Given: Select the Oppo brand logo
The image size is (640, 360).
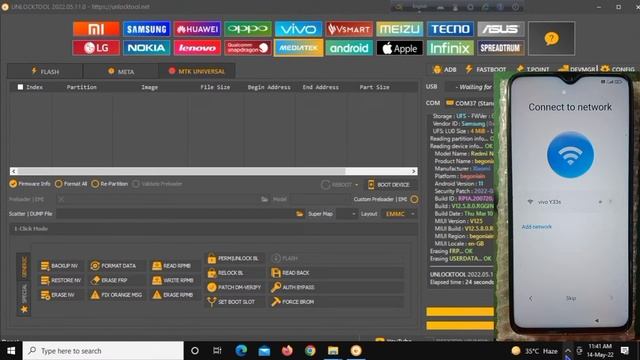Looking at the screenshot, I should pyautogui.click(x=248, y=29).
